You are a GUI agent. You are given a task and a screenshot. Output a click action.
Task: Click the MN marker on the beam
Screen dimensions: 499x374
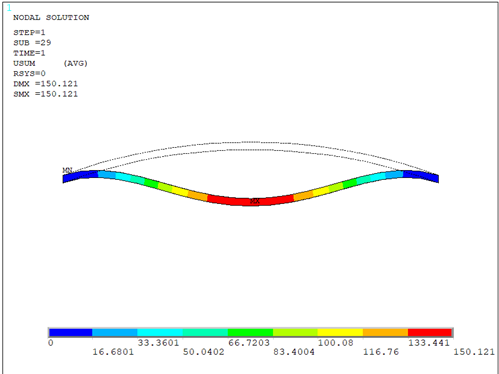click(68, 170)
